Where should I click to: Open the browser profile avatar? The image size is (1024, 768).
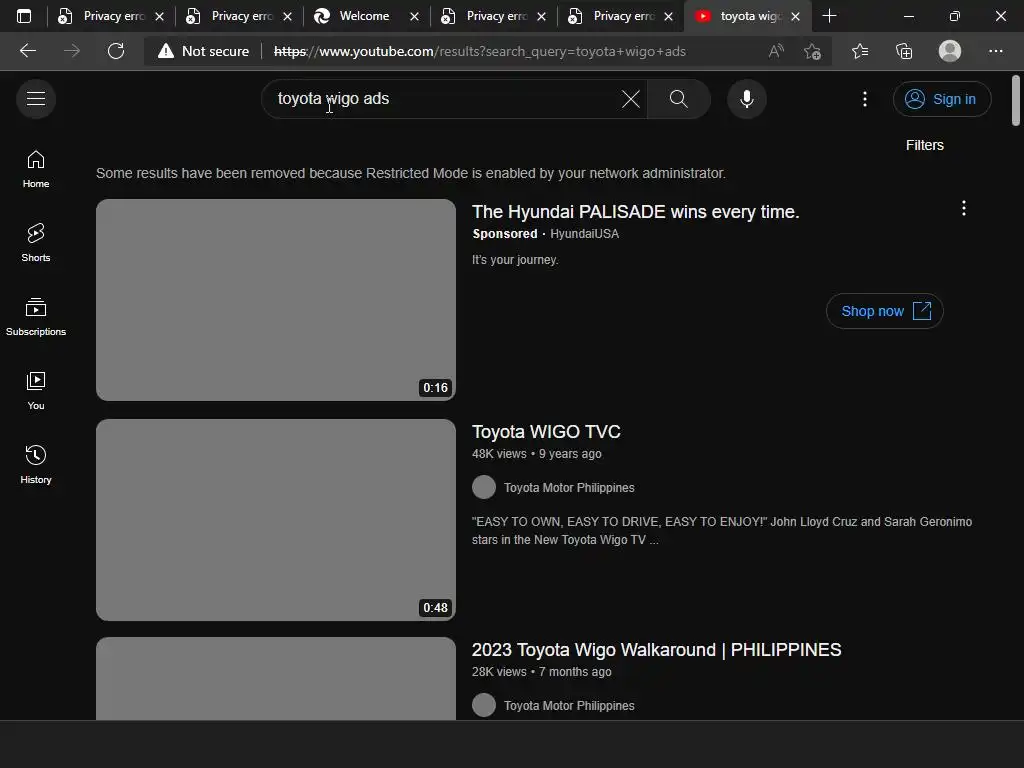point(950,51)
